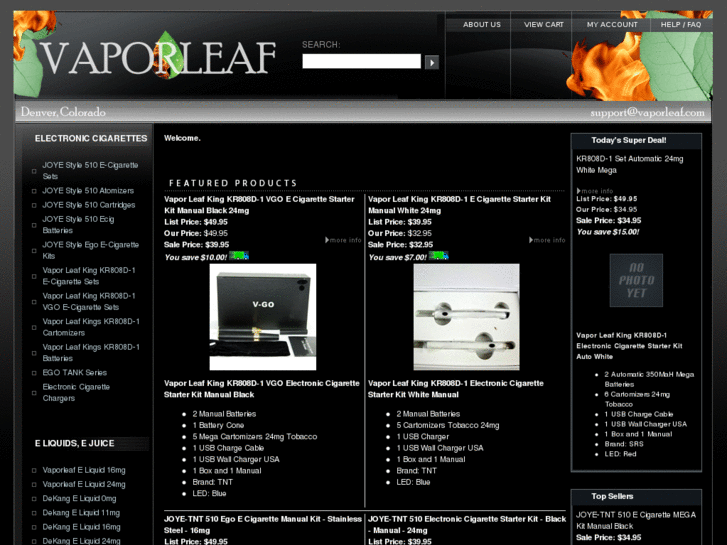Image resolution: width=727 pixels, height=545 pixels.
Task: Click the support@vaporleaf.com email link
Action: point(647,113)
